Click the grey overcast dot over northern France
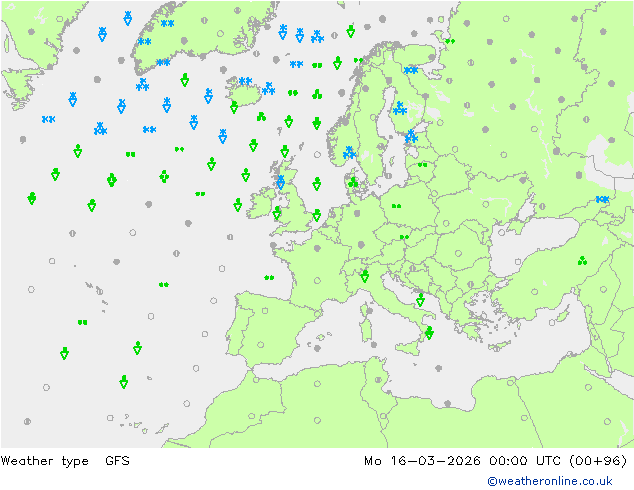The width and height of the screenshot is (634, 490). (x=317, y=248)
